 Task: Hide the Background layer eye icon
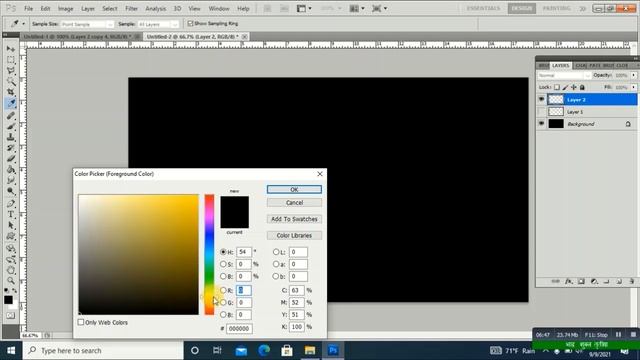[x=541, y=124]
